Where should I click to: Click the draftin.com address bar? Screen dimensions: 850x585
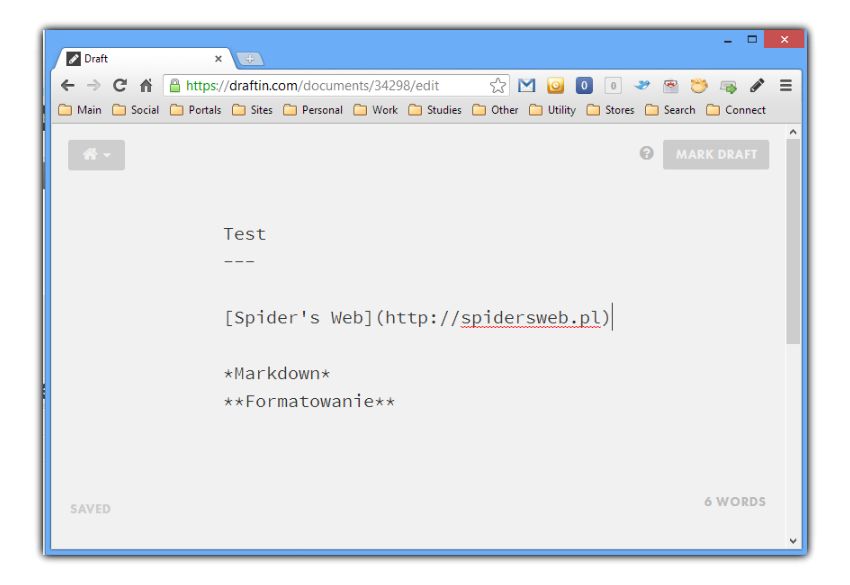[336, 86]
